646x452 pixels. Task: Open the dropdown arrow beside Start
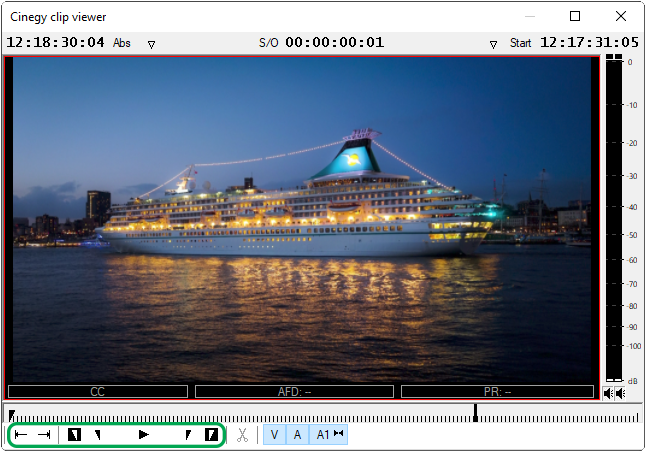click(x=493, y=44)
